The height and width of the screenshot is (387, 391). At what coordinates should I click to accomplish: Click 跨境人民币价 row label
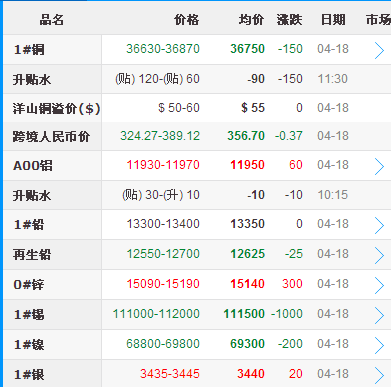(51, 137)
